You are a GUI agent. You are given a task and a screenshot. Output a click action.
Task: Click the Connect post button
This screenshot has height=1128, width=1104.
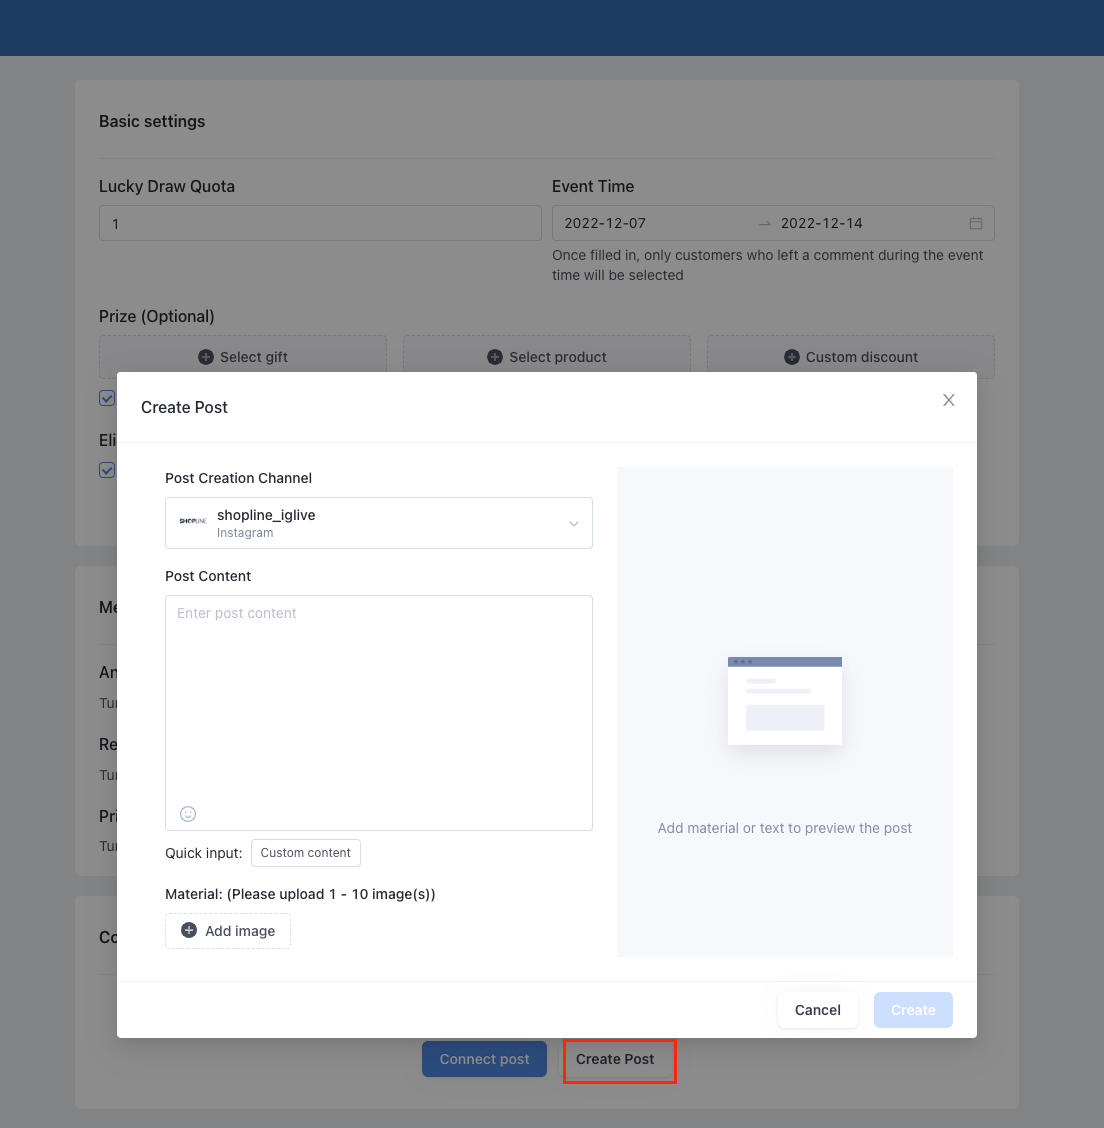484,1059
